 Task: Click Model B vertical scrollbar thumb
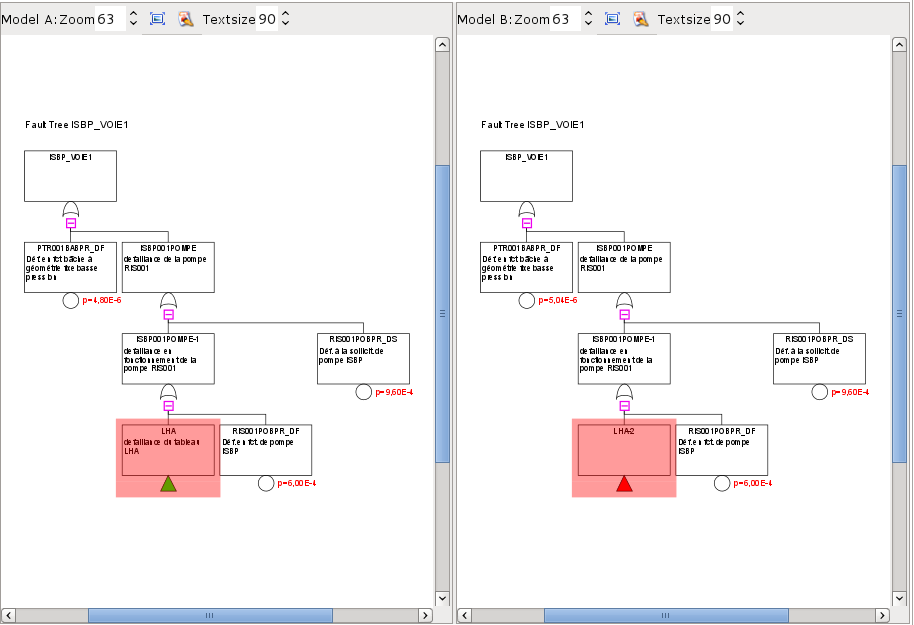[899, 314]
